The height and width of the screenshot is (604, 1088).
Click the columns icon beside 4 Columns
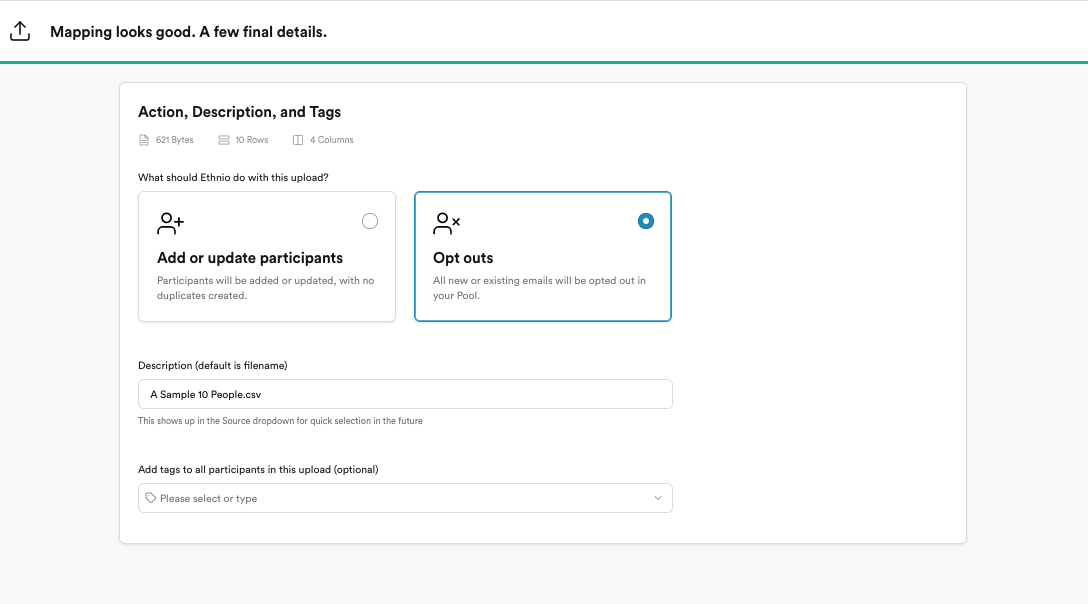point(296,139)
